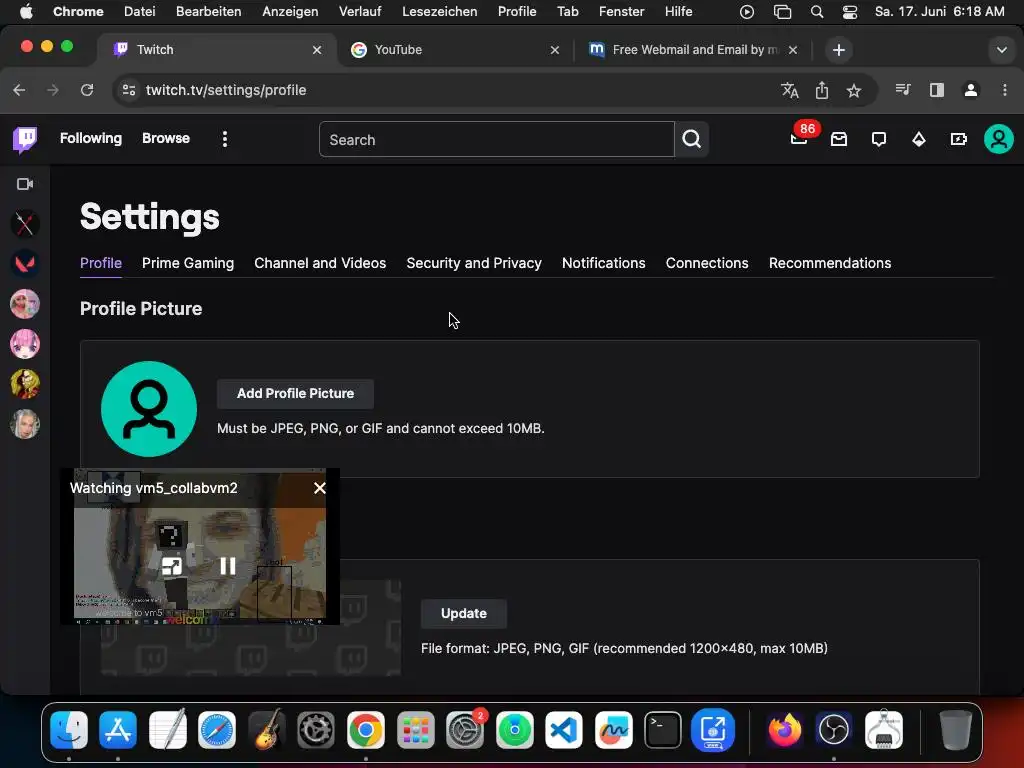
Task: Focus the Twitch search field
Action: (x=496, y=139)
